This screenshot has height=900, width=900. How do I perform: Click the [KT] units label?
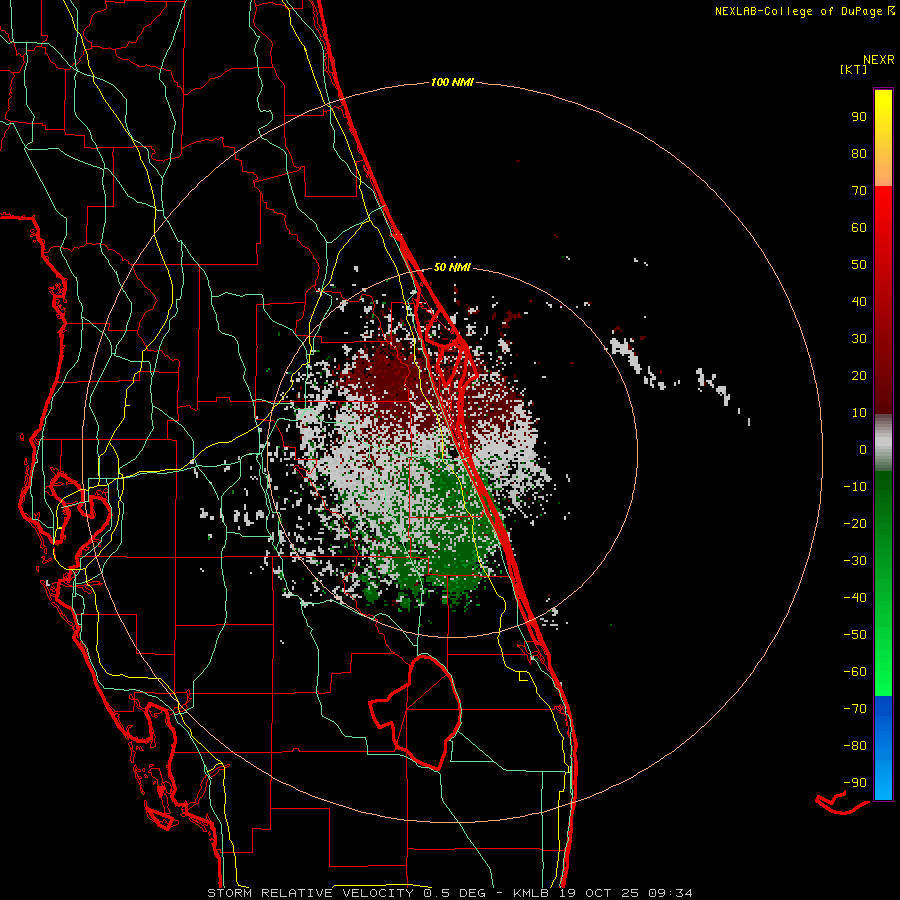pos(853,69)
